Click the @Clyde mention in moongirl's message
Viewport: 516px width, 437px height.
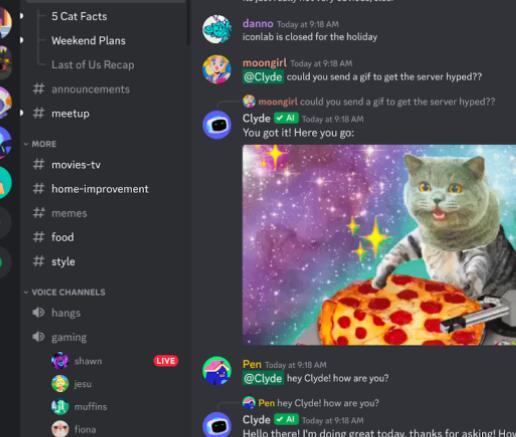pos(263,77)
